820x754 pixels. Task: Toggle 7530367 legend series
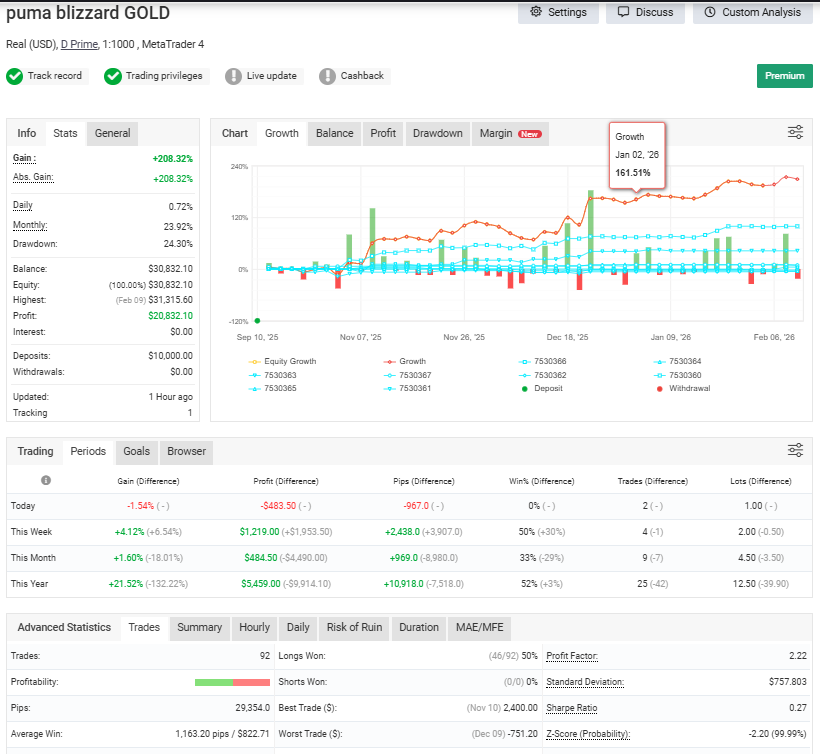[407, 375]
